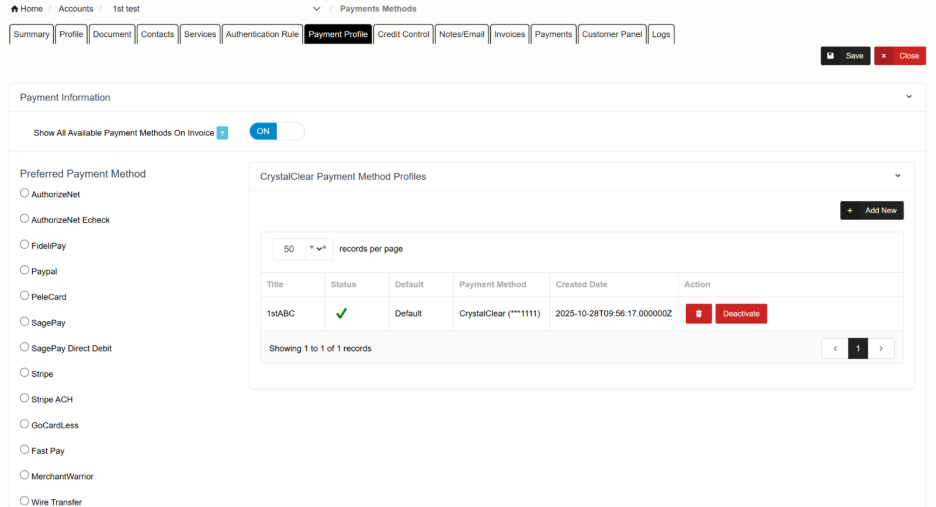Select the AuthorizeNet radio button

pyautogui.click(x=25, y=194)
